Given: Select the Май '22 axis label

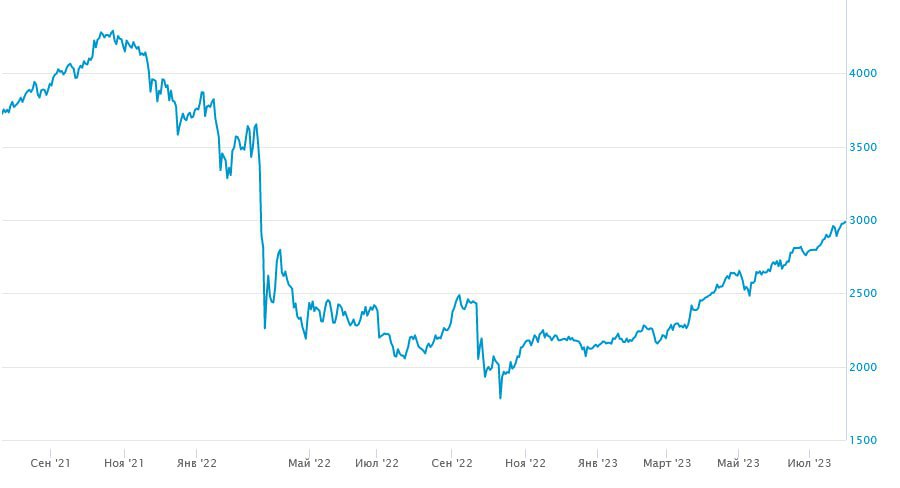Looking at the screenshot, I should (x=309, y=463).
